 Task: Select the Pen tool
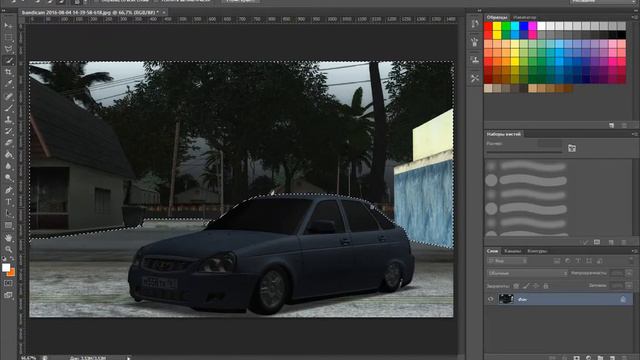point(8,190)
